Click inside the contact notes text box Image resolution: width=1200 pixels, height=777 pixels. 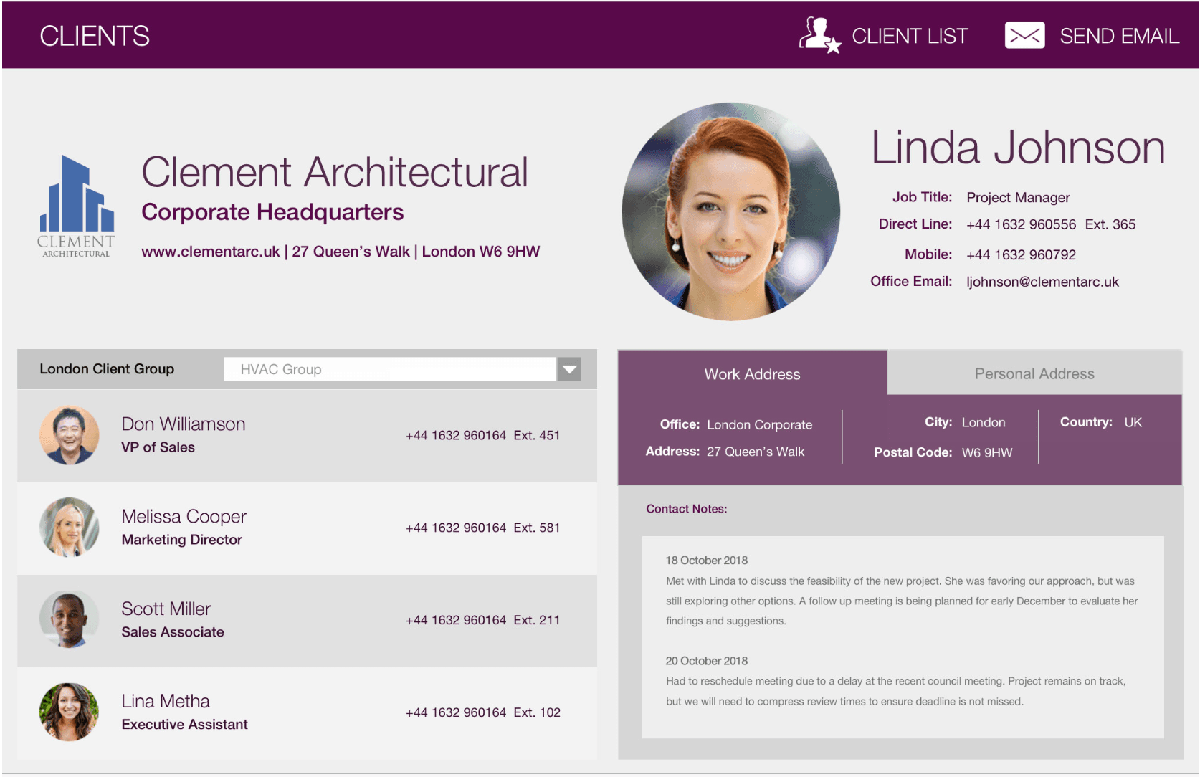pos(903,637)
